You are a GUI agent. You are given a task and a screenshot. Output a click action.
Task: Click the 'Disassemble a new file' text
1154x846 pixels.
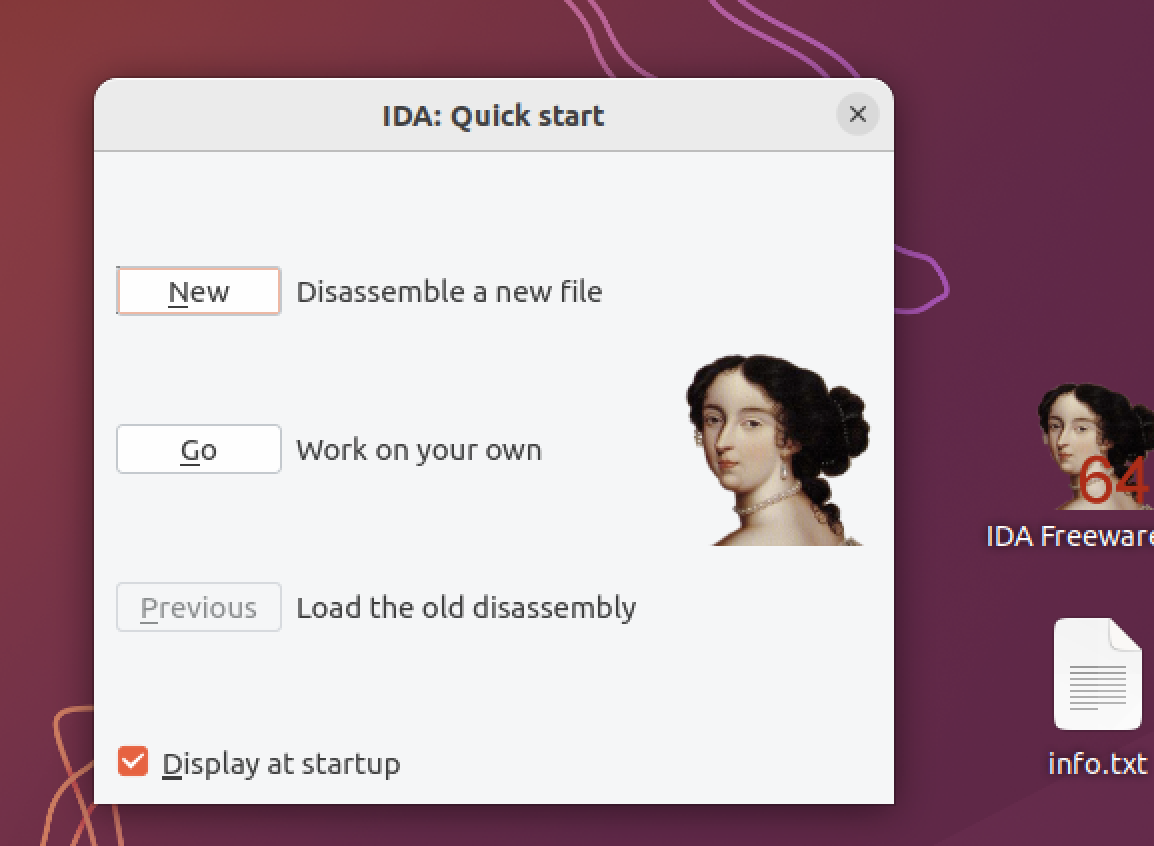click(449, 292)
